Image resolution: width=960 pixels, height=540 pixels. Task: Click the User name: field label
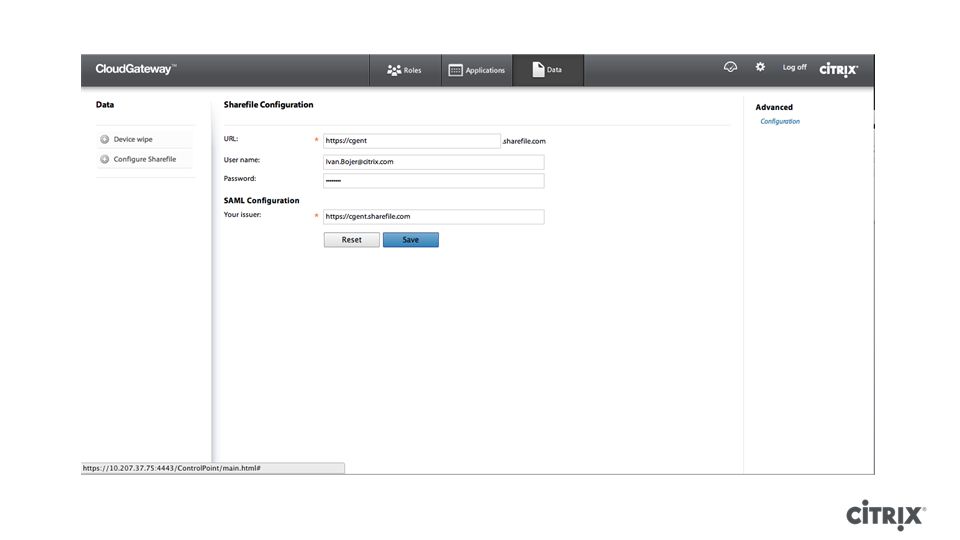point(242,160)
